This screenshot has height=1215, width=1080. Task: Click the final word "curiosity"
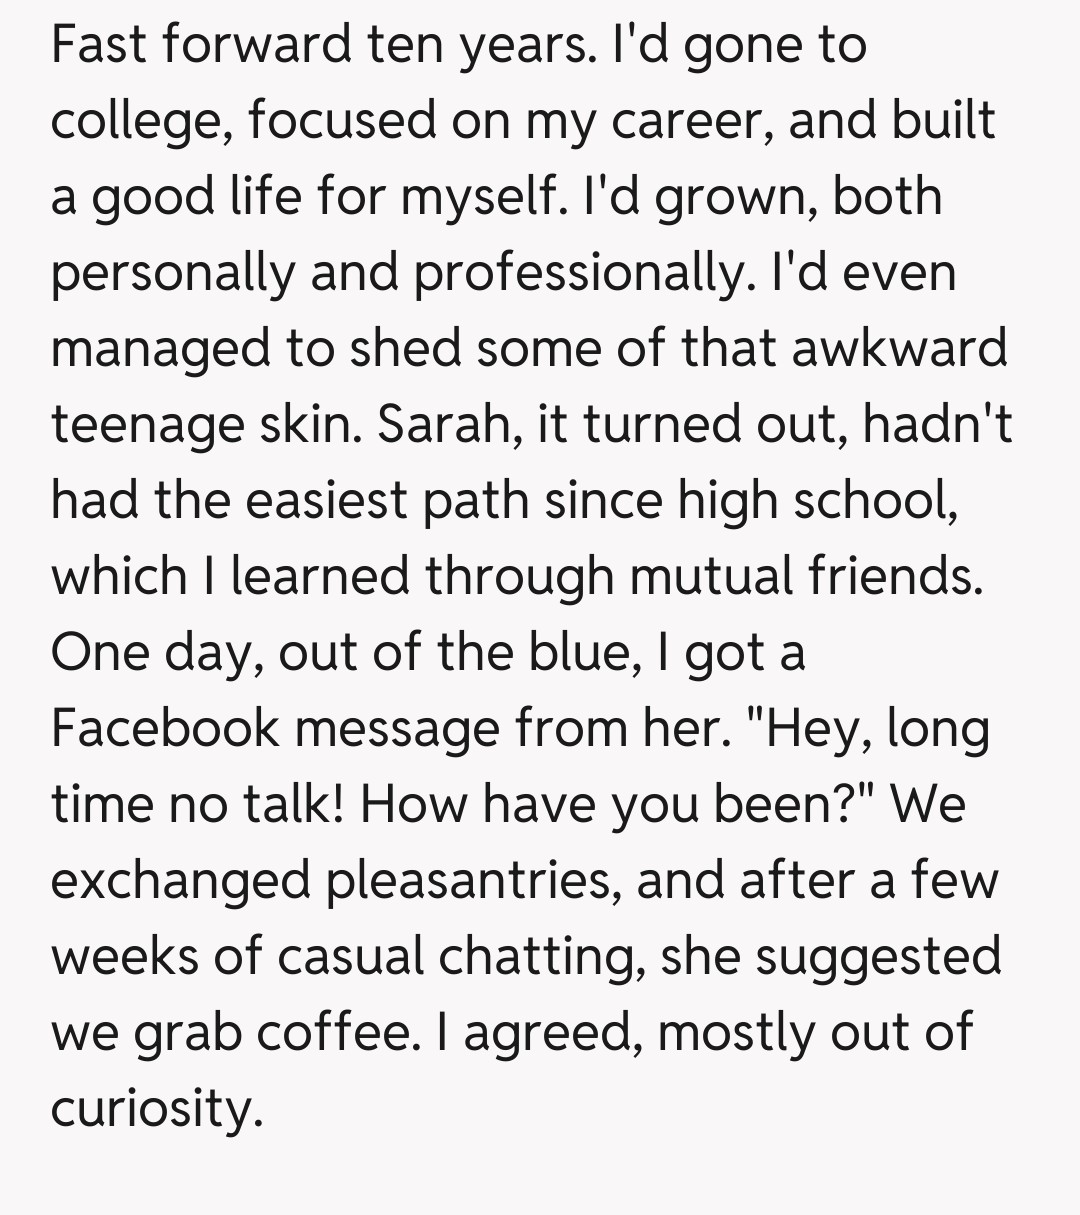[x=156, y=1109]
